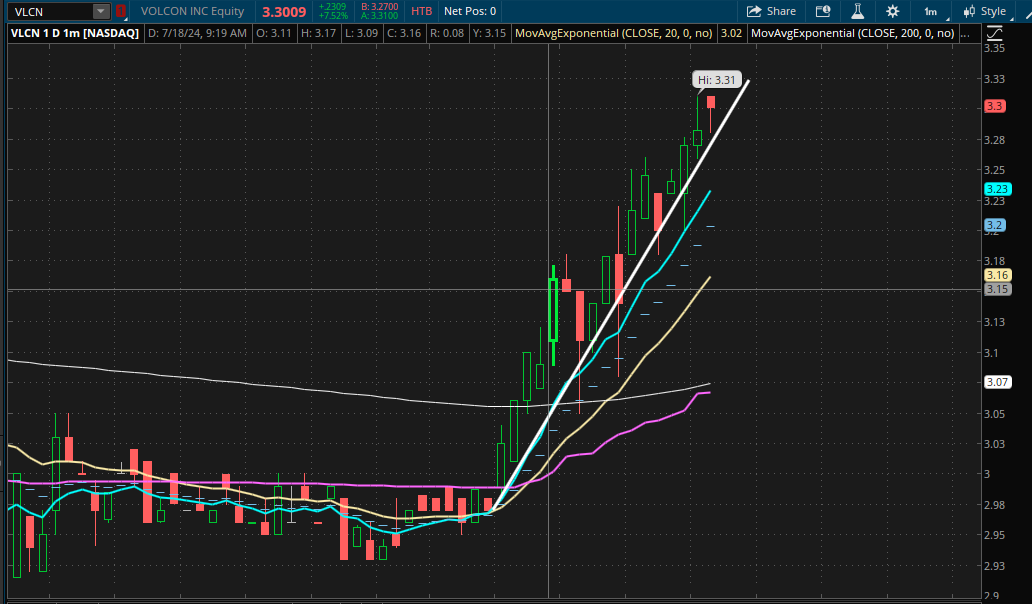
Task: Click the ask price A: 3.3100
Action: point(380,16)
